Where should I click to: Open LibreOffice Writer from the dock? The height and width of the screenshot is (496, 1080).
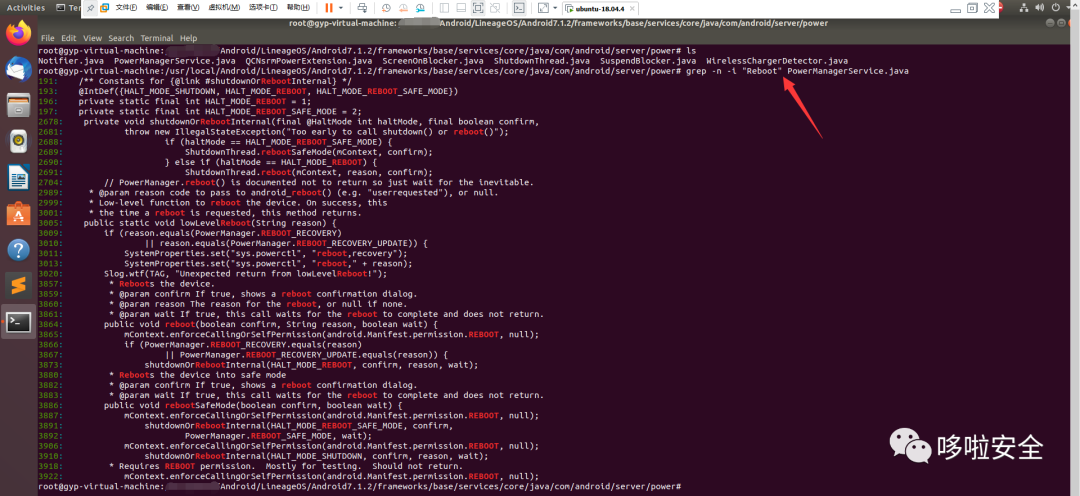(19, 178)
